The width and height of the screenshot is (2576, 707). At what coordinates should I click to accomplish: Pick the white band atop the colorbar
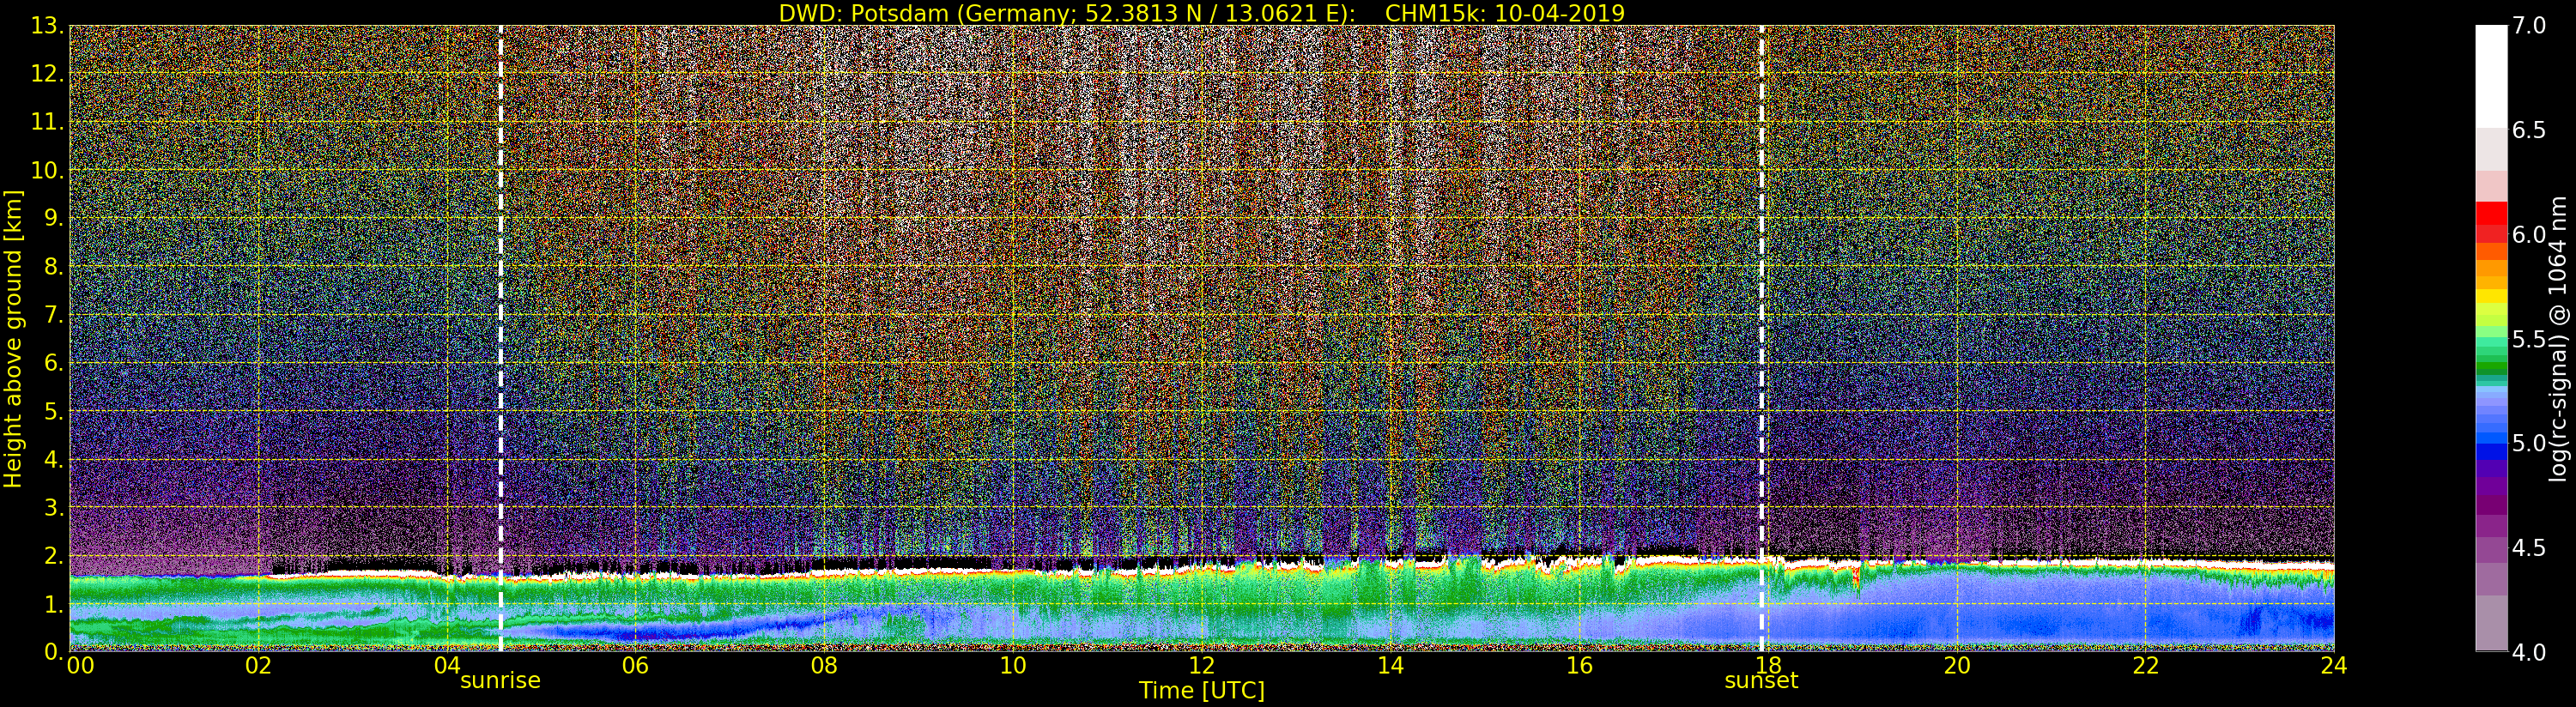[x=2491, y=76]
